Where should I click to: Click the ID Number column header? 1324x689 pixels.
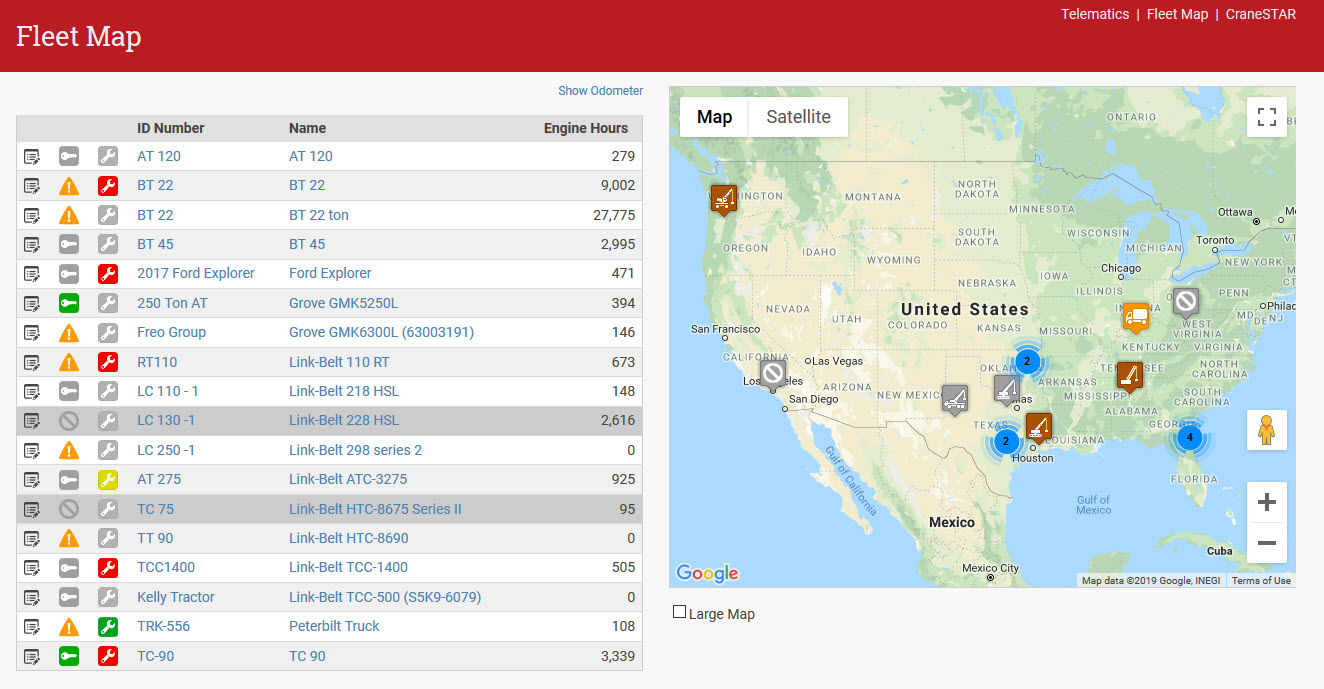click(x=171, y=128)
